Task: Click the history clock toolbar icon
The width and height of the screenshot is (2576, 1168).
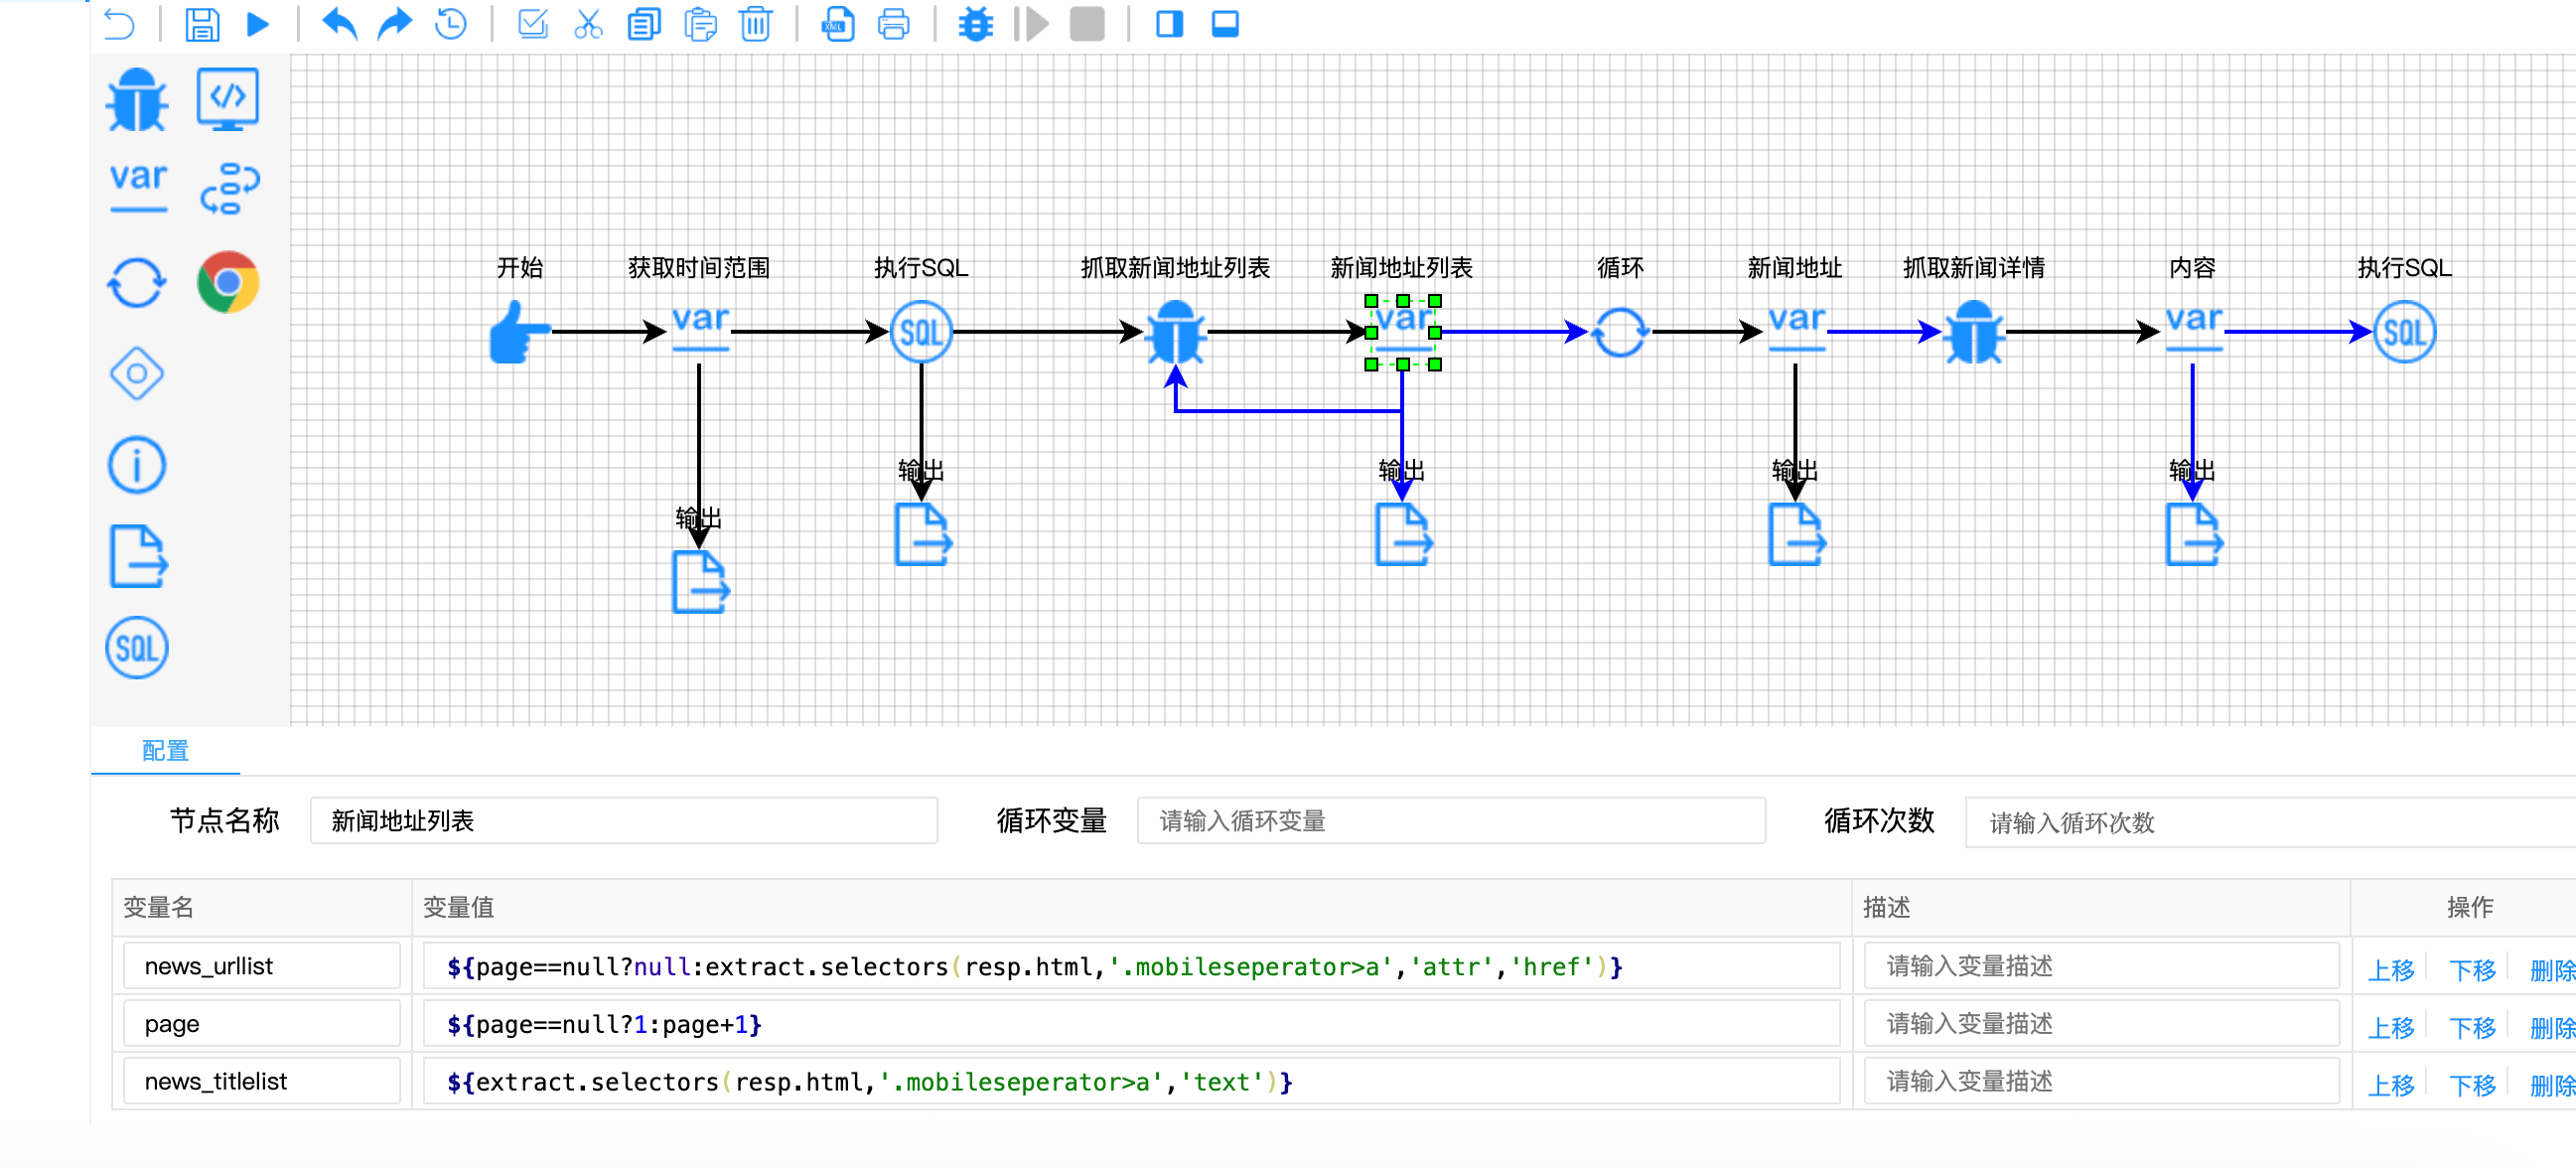Action: point(451,24)
